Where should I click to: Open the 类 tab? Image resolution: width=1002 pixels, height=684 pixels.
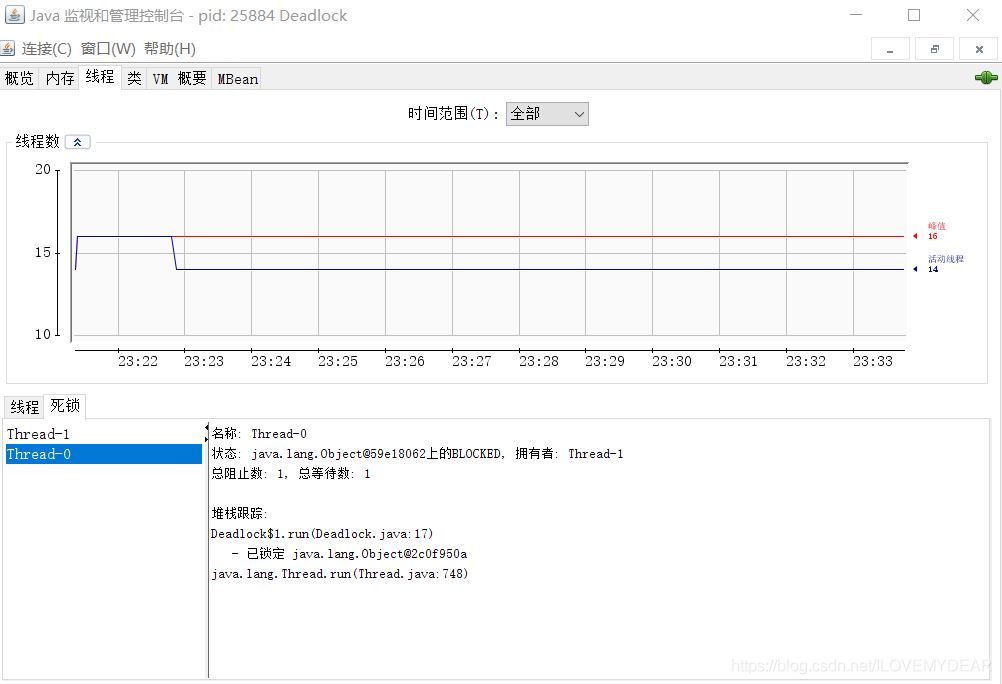coord(134,77)
